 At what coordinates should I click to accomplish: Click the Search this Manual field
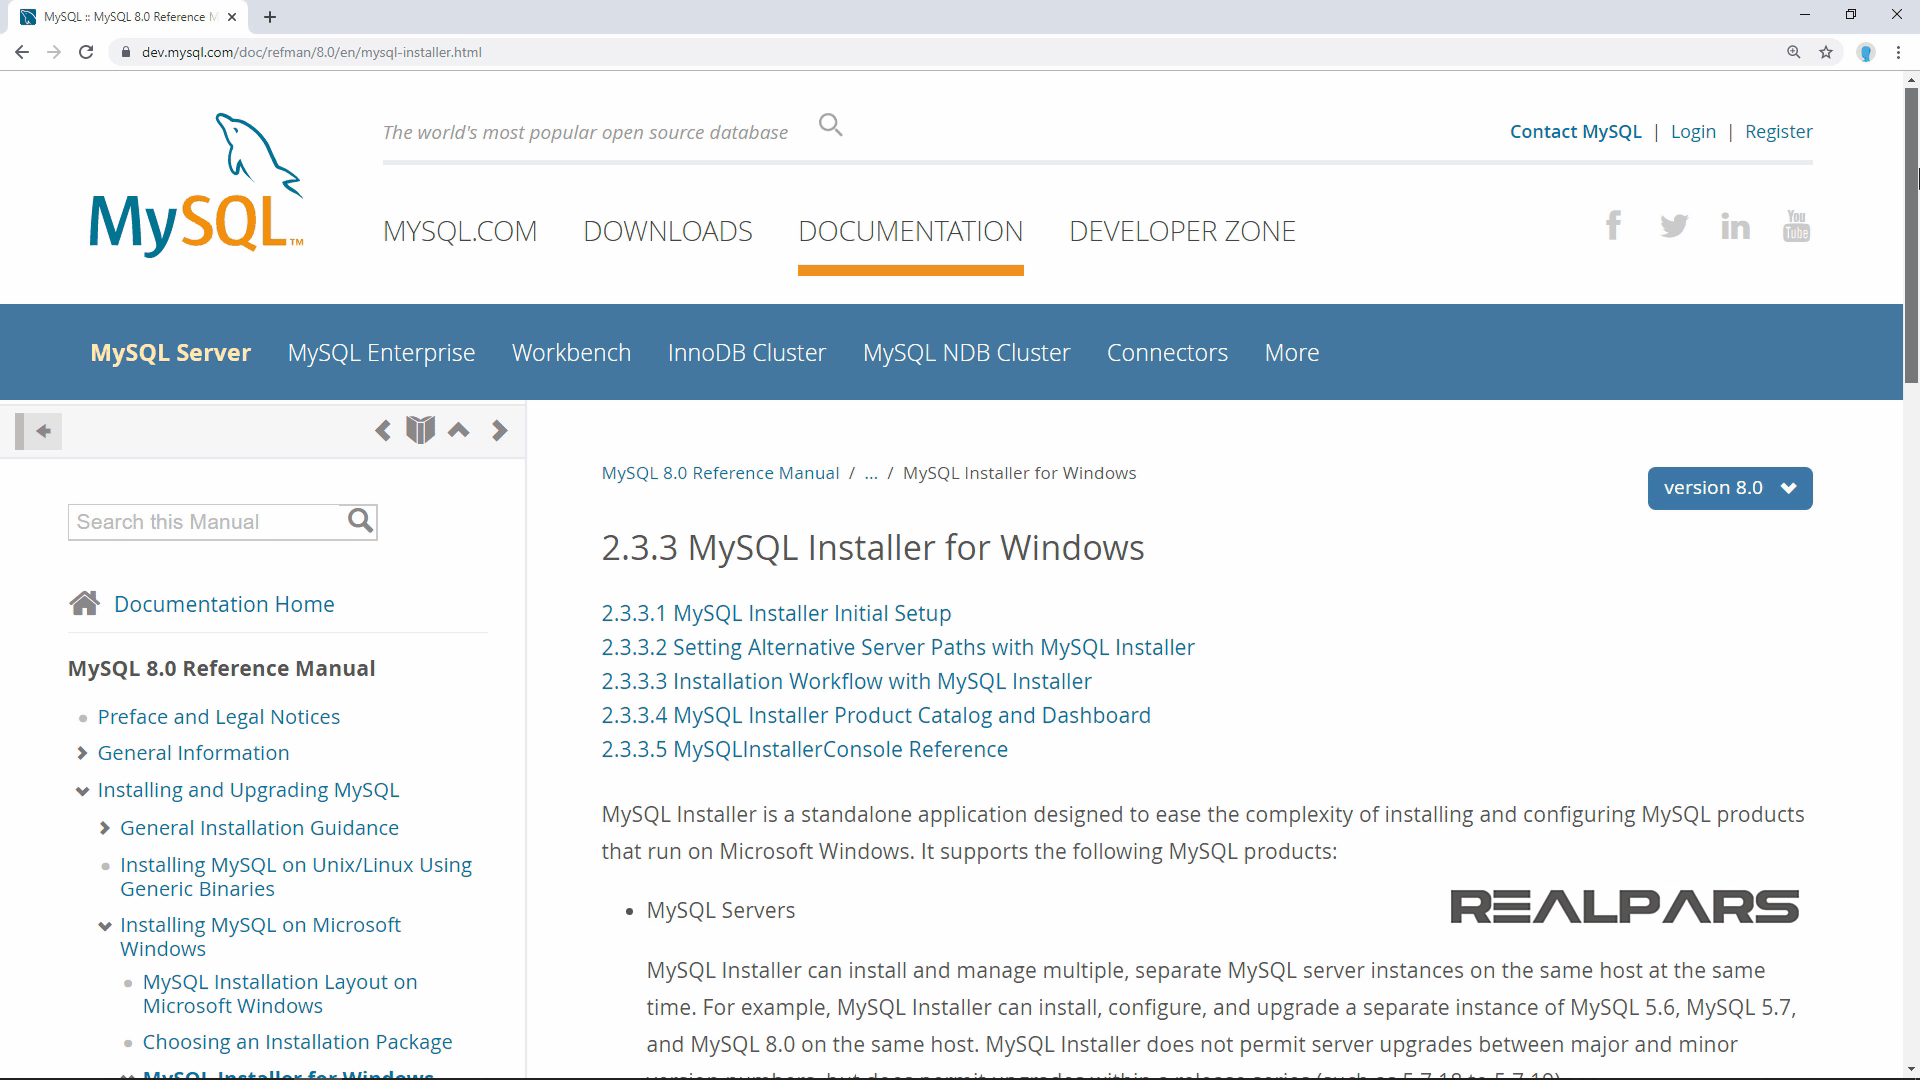205,522
